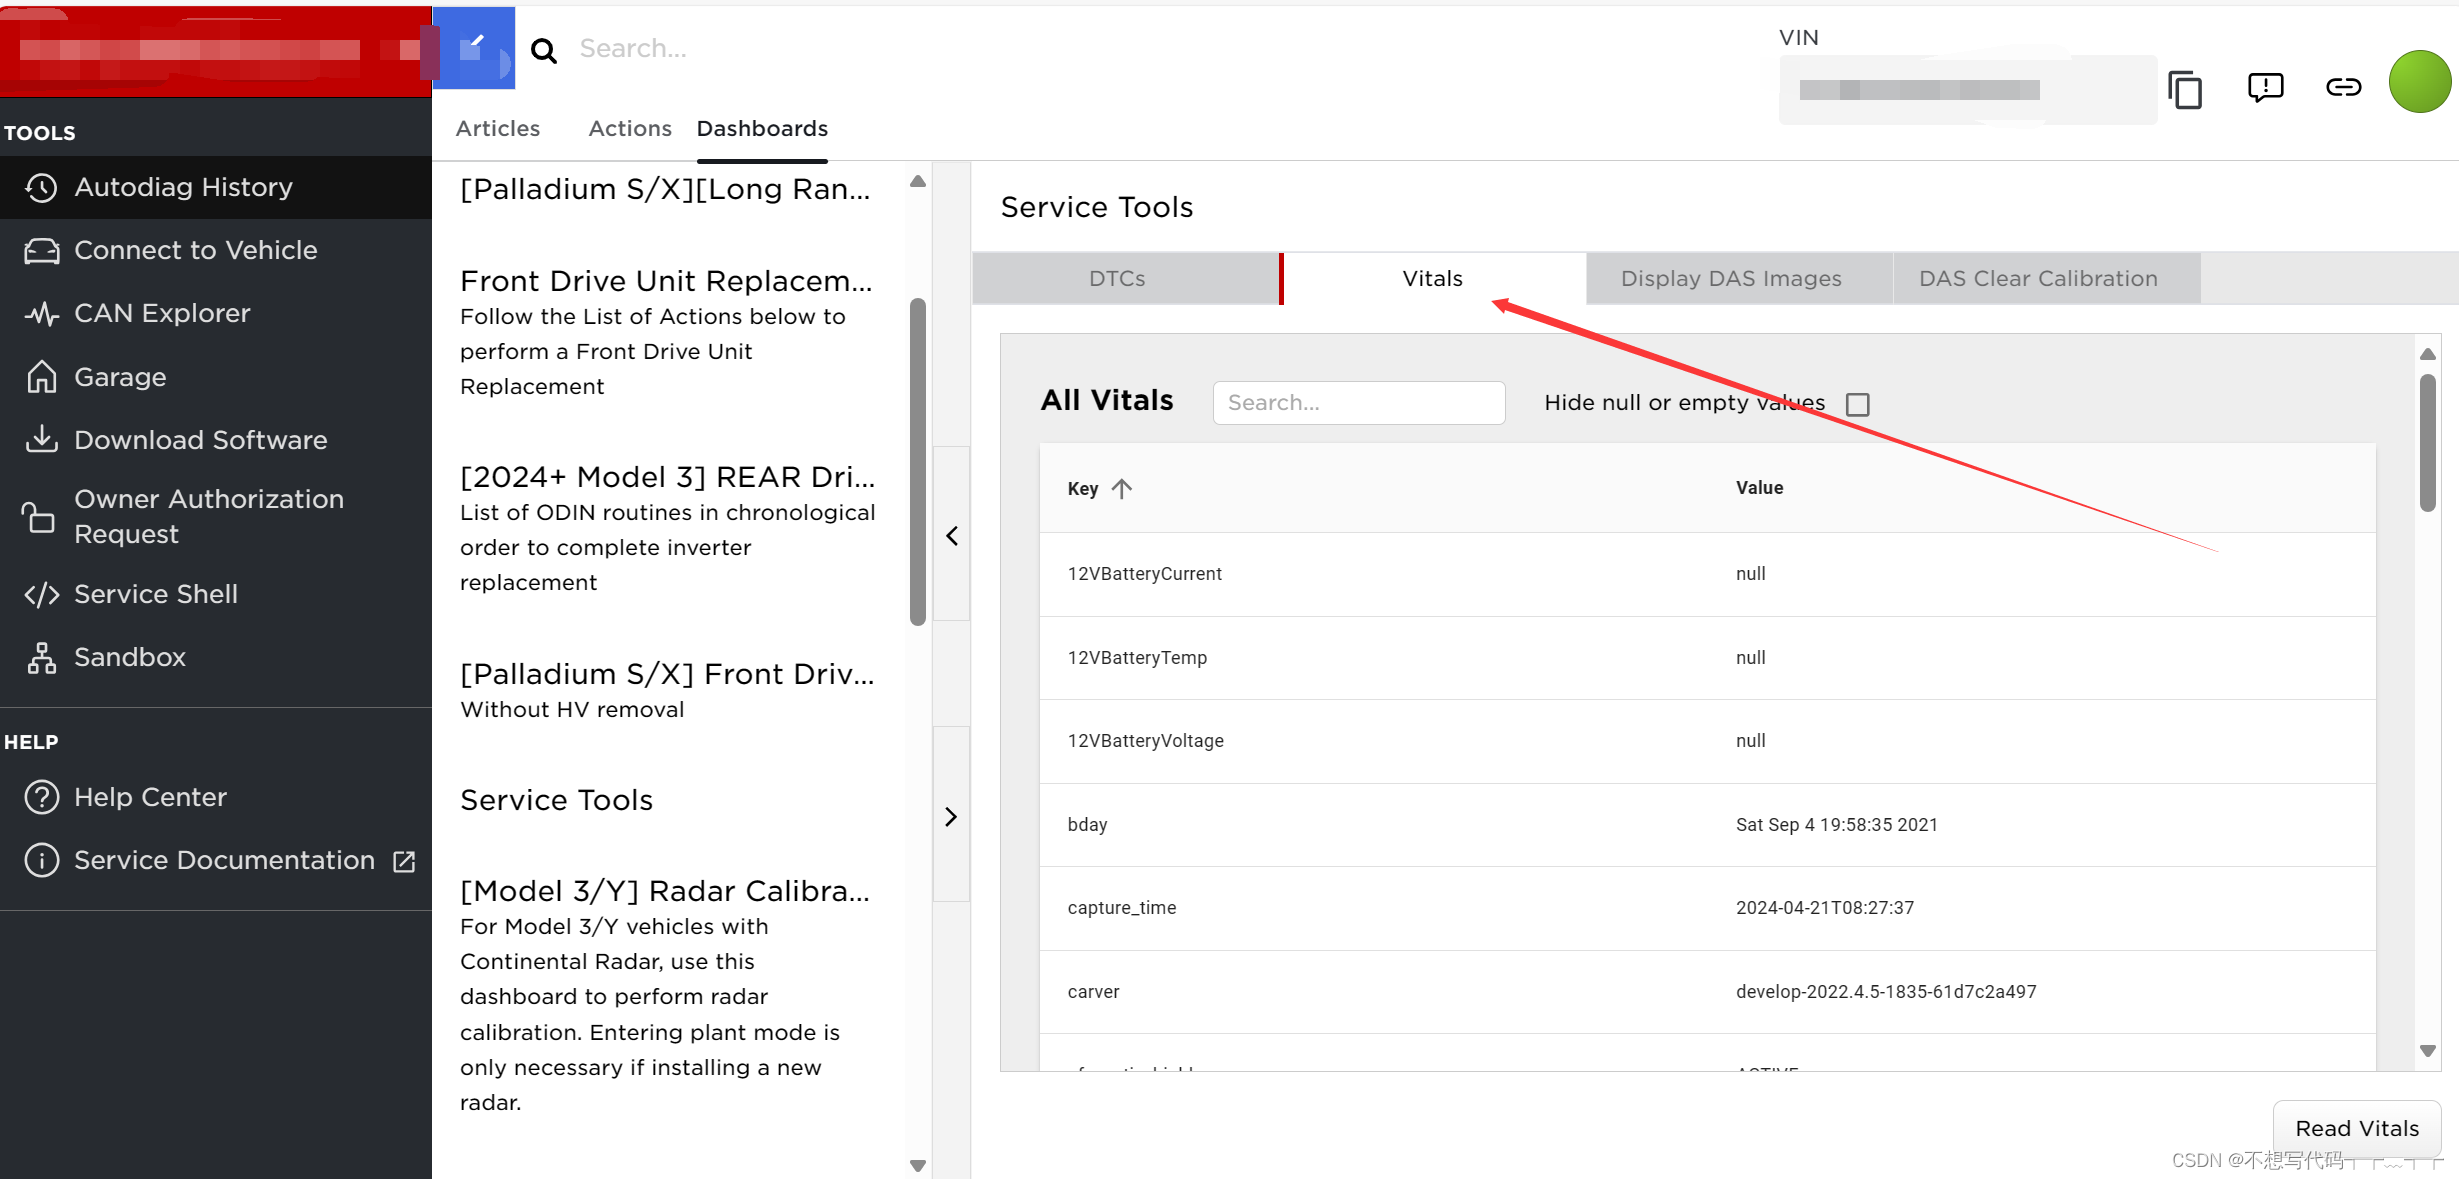
Task: Copy the VIN with the copy icon
Action: pyautogui.click(x=2185, y=90)
